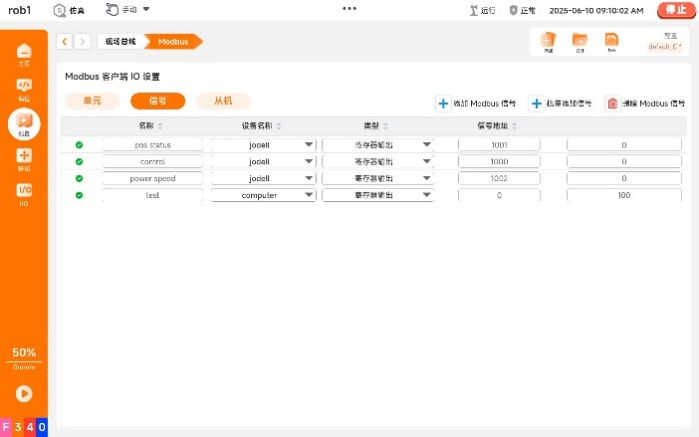Open the Home page from sidebar
This screenshot has width=699, height=437.
[x=24, y=53]
